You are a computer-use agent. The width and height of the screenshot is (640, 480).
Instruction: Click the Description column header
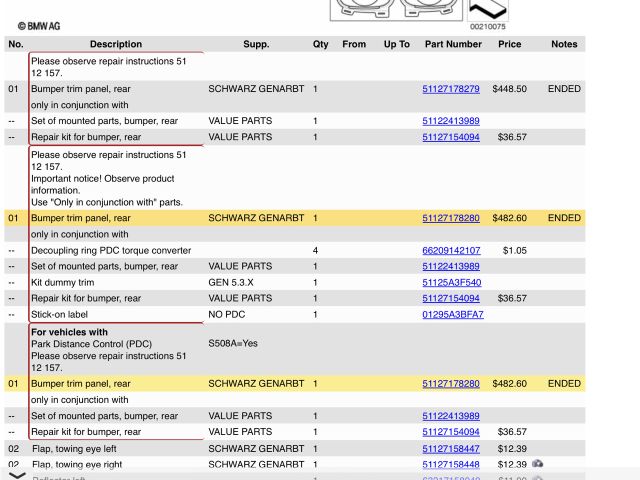pos(116,44)
